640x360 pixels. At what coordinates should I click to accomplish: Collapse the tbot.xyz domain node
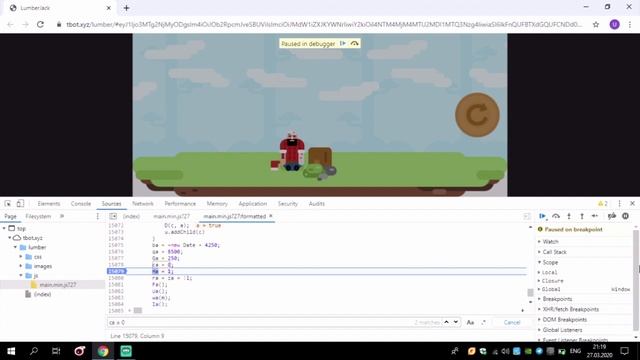pyautogui.click(x=10, y=238)
